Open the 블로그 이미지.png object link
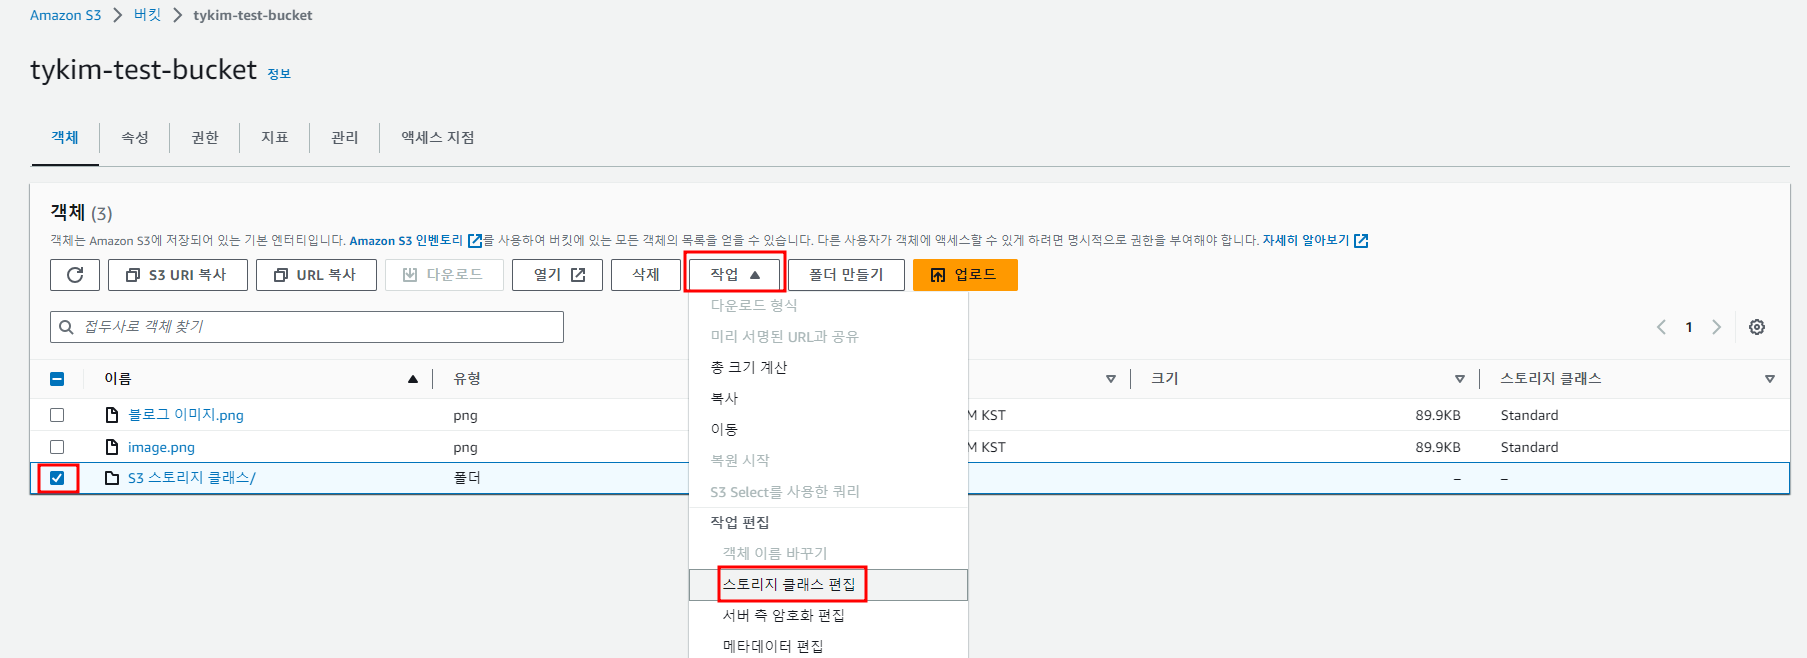1807x658 pixels. coord(186,415)
